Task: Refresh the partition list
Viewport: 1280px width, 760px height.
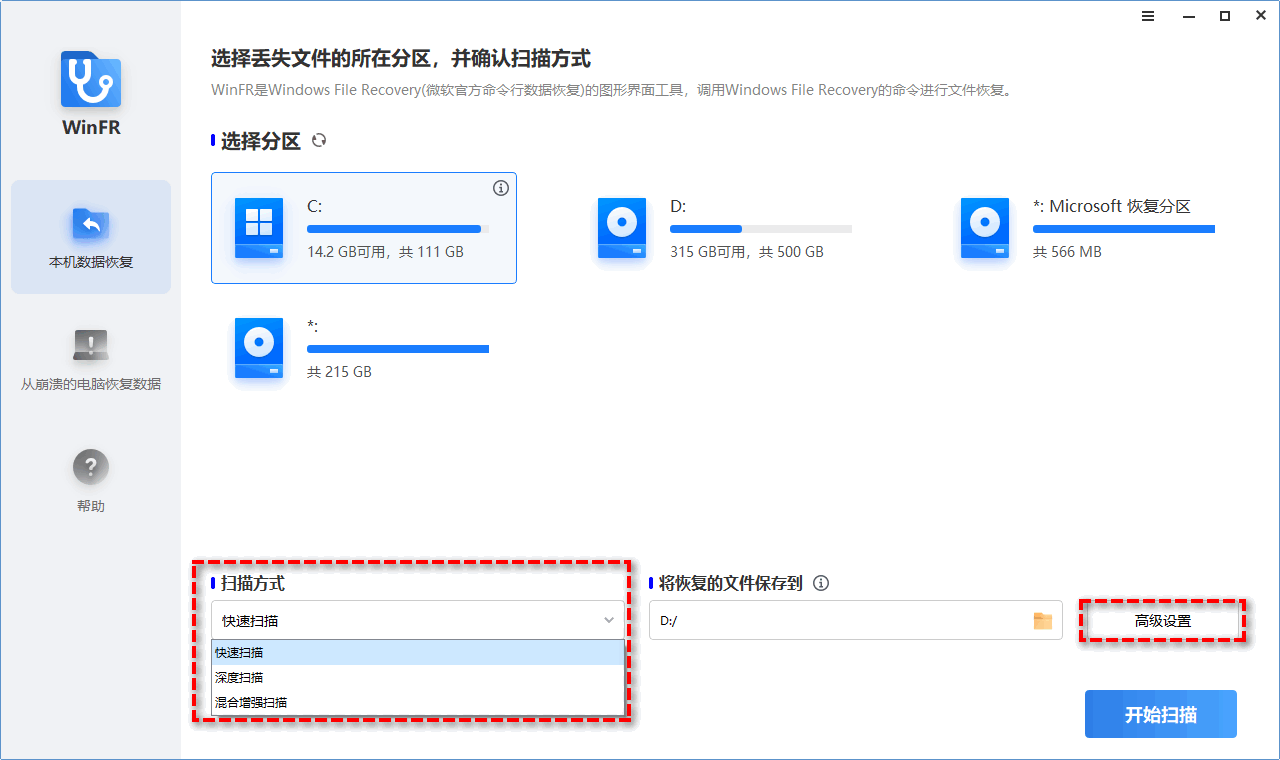Action: coord(319,141)
